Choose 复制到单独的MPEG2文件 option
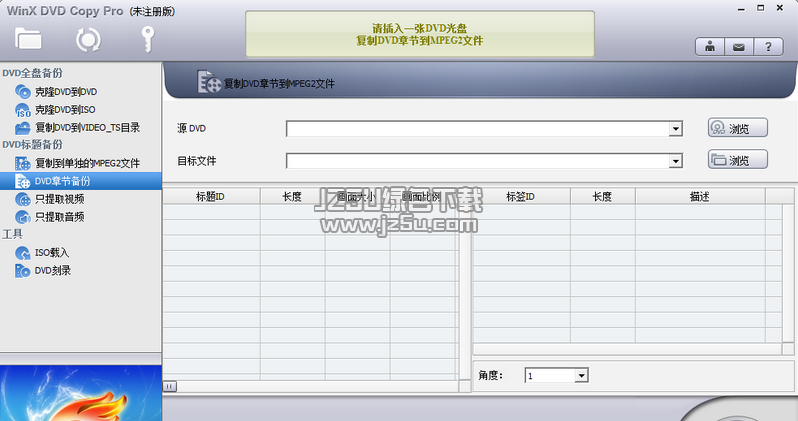The width and height of the screenshot is (798, 421). point(87,163)
